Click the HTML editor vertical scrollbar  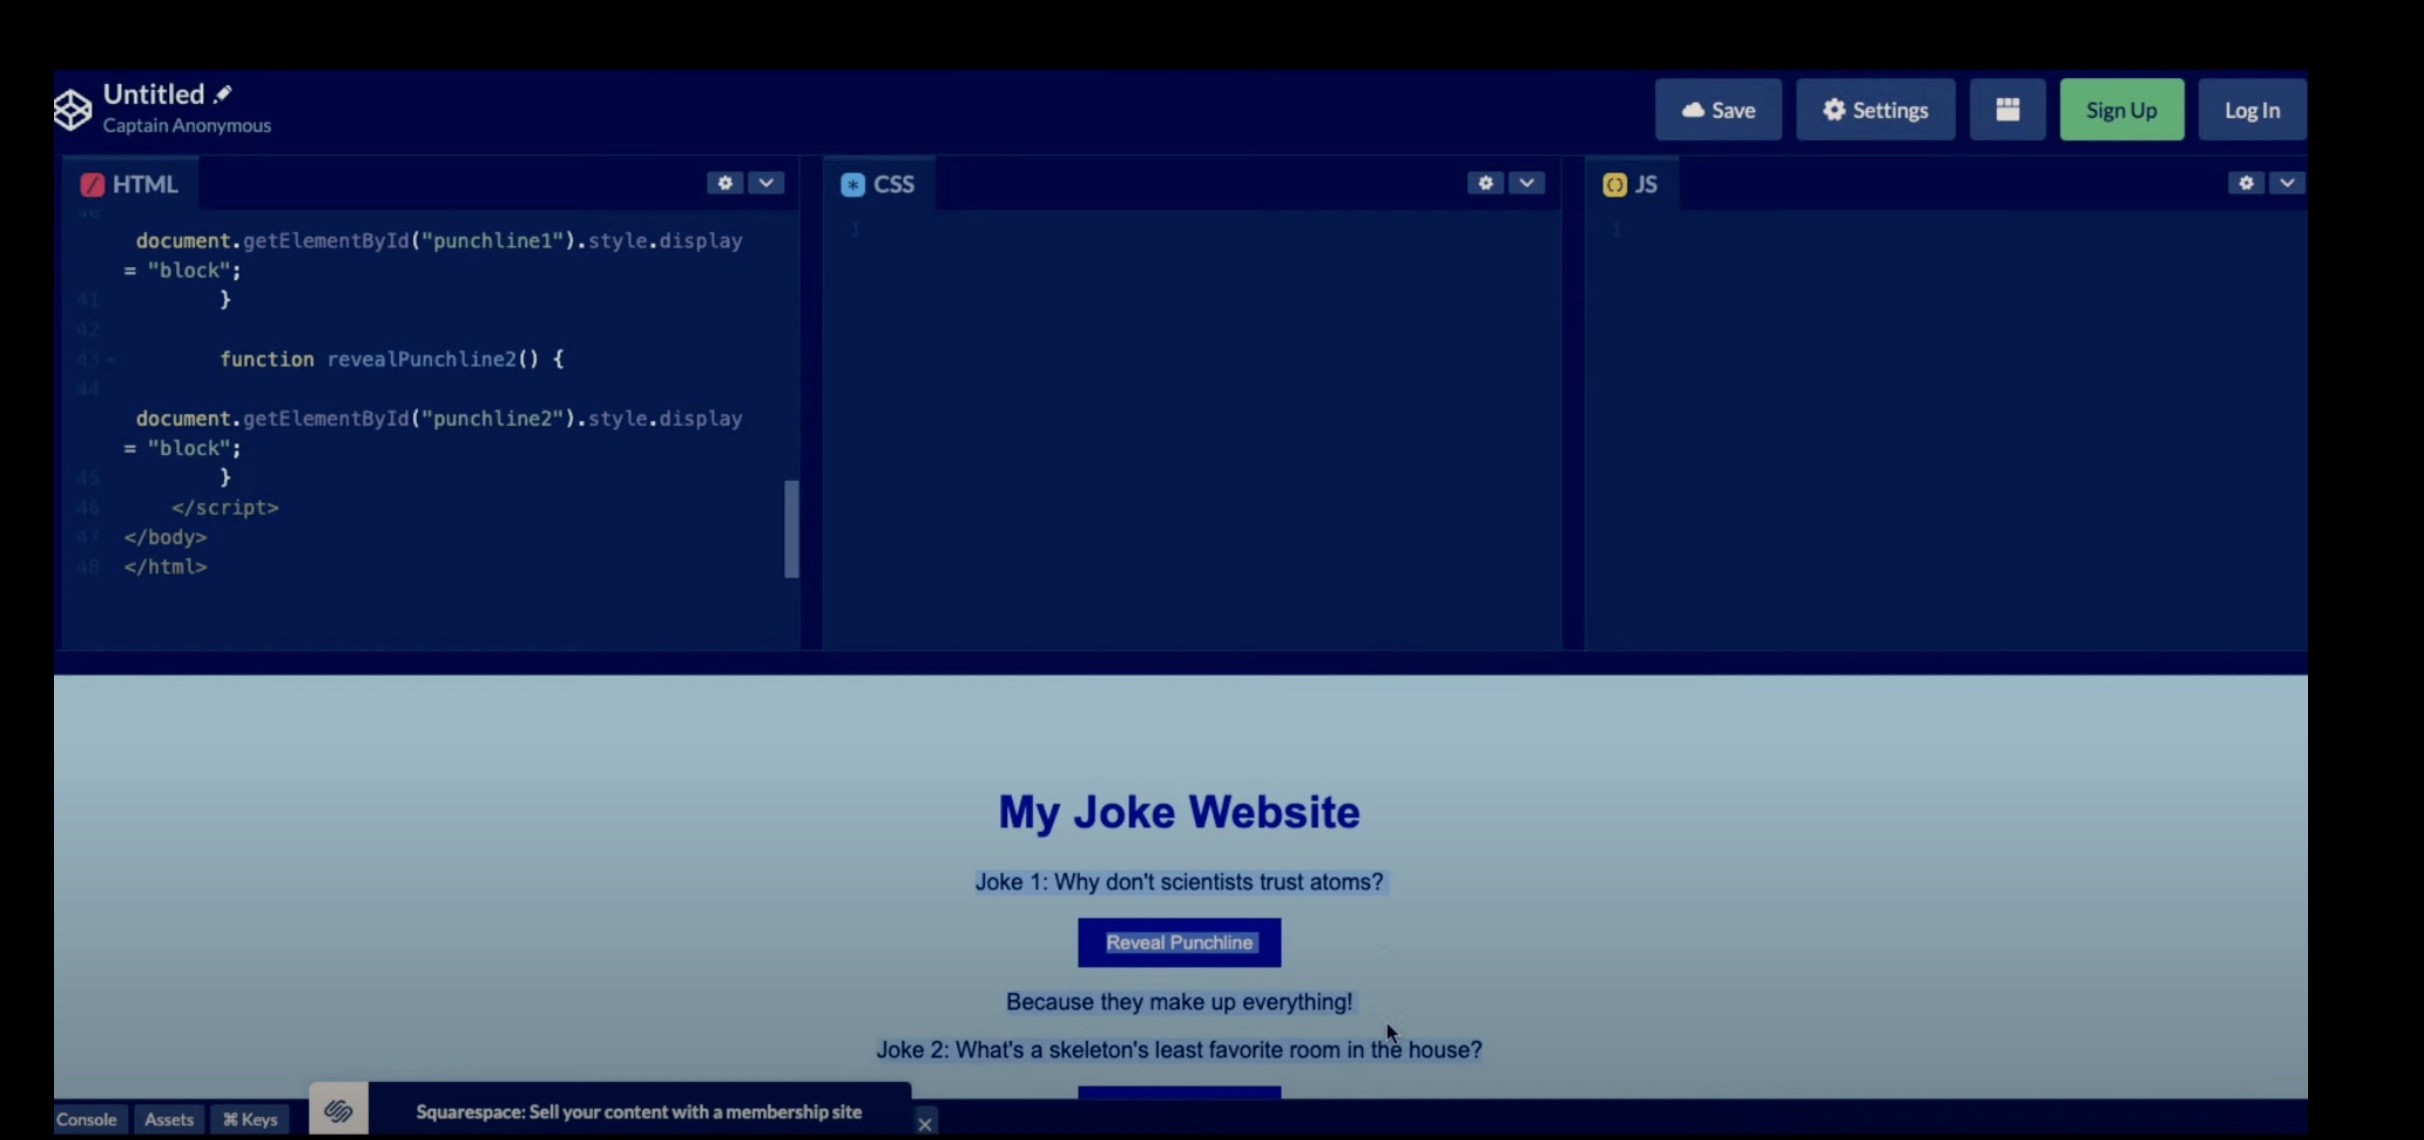(x=791, y=529)
